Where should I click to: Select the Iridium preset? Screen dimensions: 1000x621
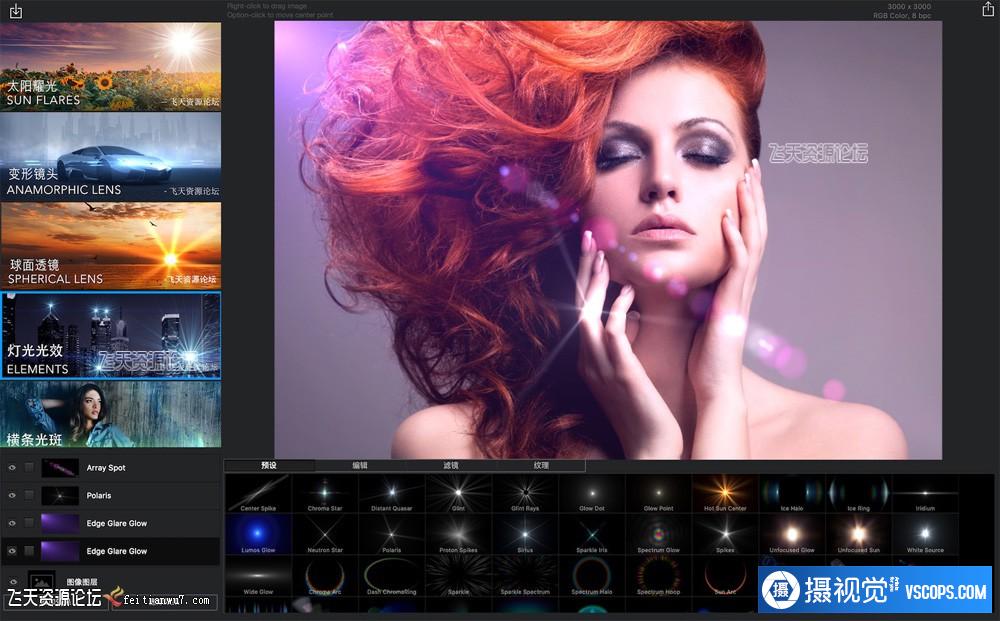point(924,492)
